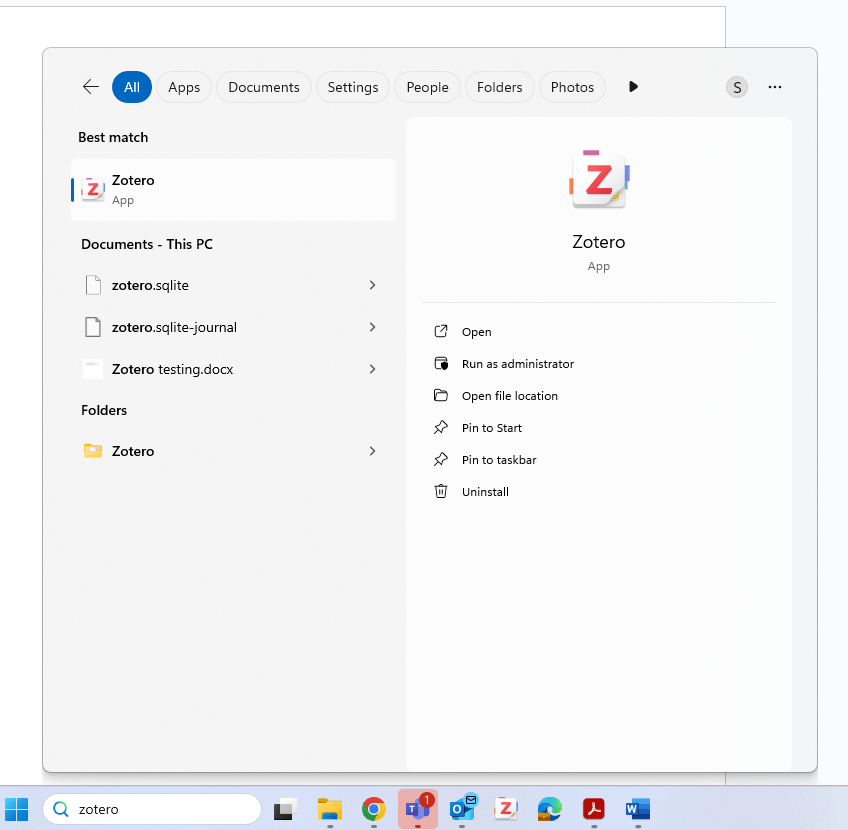Expand details for Zotero testing.docx
Screen dimensions: 848x830
point(372,369)
